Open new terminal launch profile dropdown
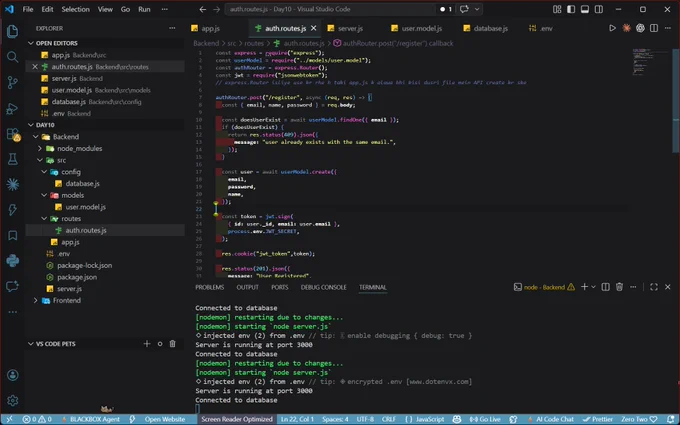The width and height of the screenshot is (680, 425). 593,287
